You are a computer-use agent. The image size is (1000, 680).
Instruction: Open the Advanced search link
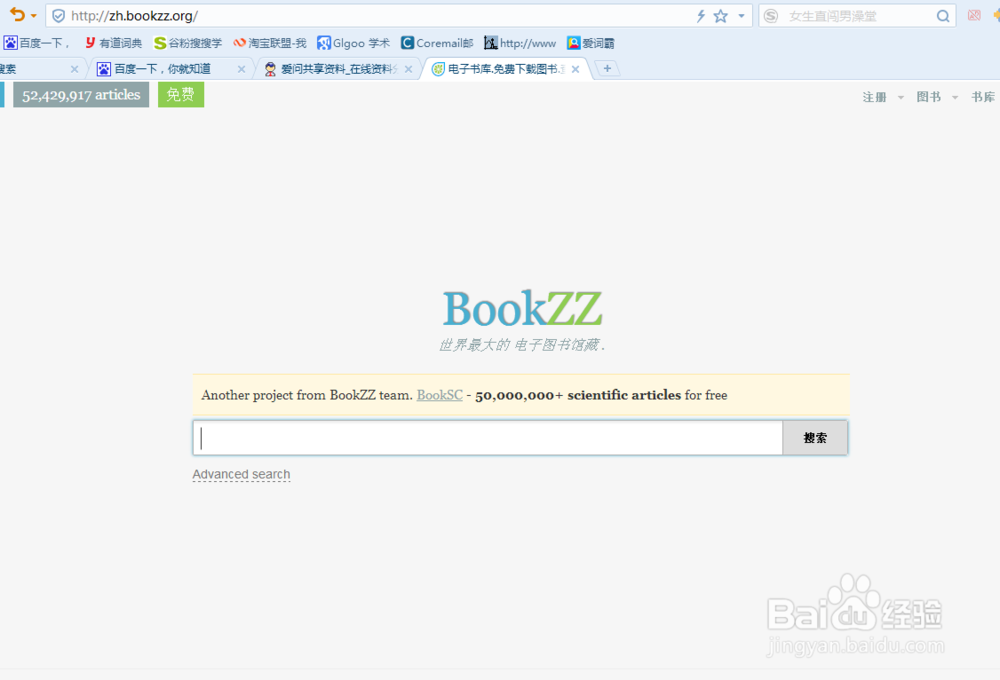[x=241, y=475]
